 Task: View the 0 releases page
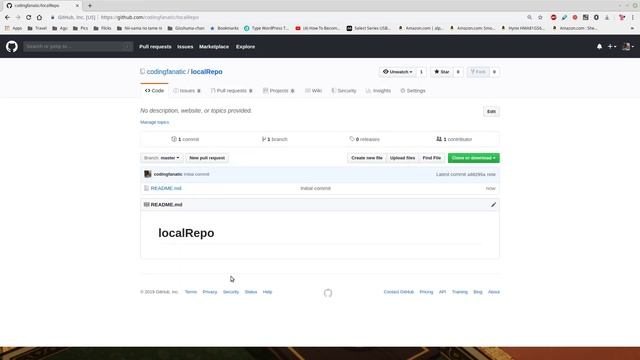tap(364, 139)
